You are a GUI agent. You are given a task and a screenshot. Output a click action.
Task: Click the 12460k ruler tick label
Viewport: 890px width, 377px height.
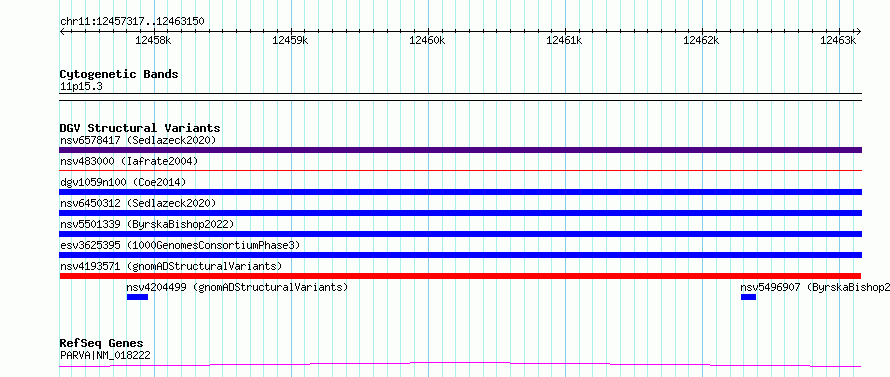tap(427, 40)
